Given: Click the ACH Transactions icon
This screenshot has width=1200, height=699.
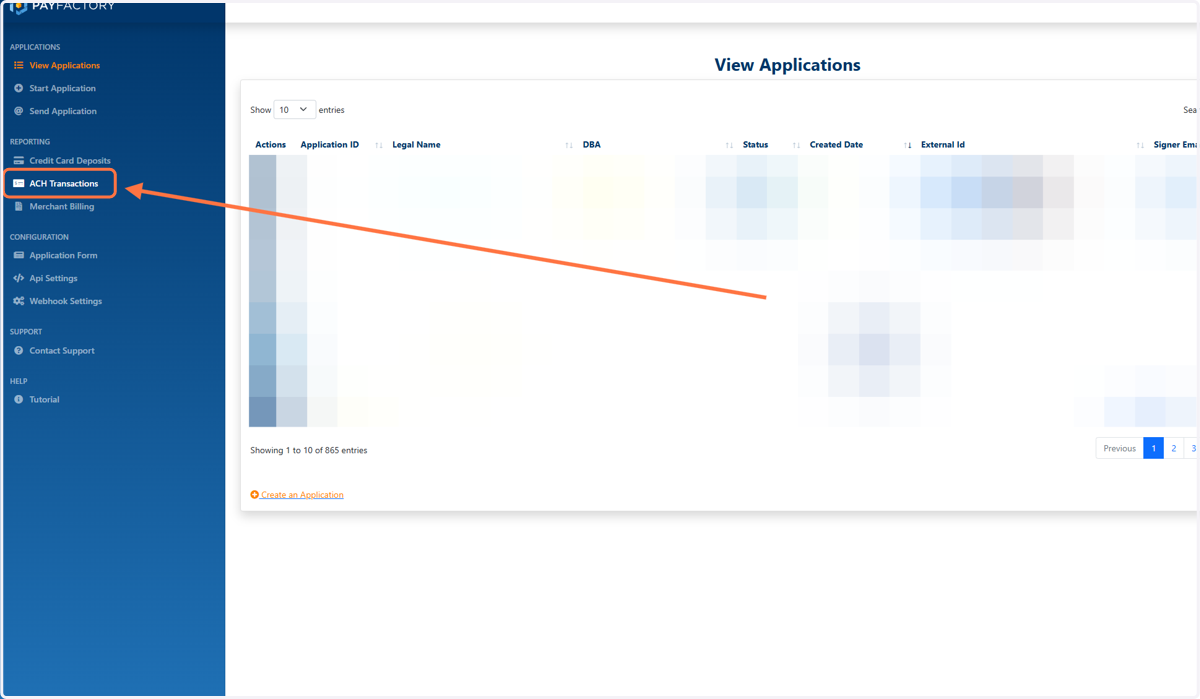Looking at the screenshot, I should (18, 183).
